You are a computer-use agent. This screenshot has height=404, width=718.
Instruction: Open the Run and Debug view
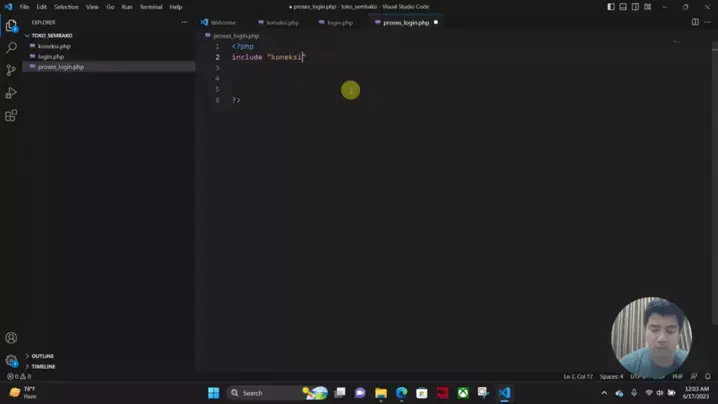(x=11, y=93)
